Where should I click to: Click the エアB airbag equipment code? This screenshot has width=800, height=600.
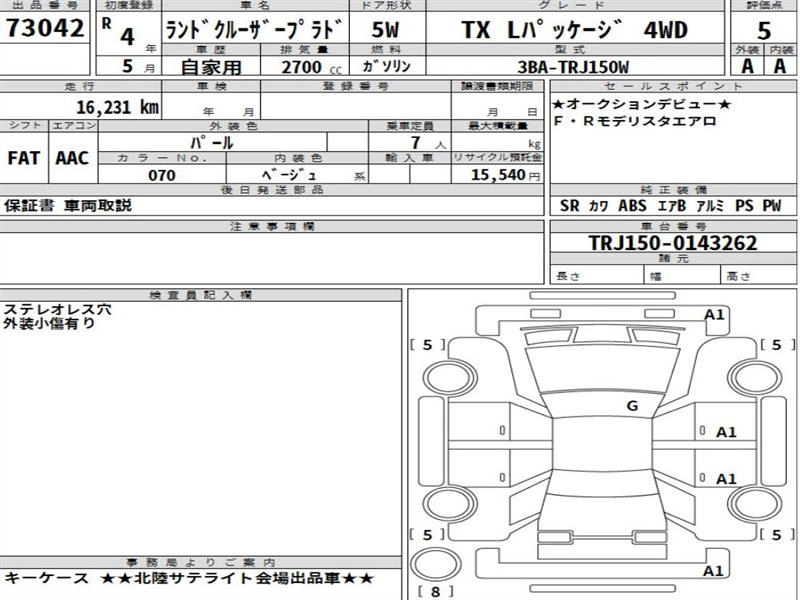pyautogui.click(x=671, y=206)
